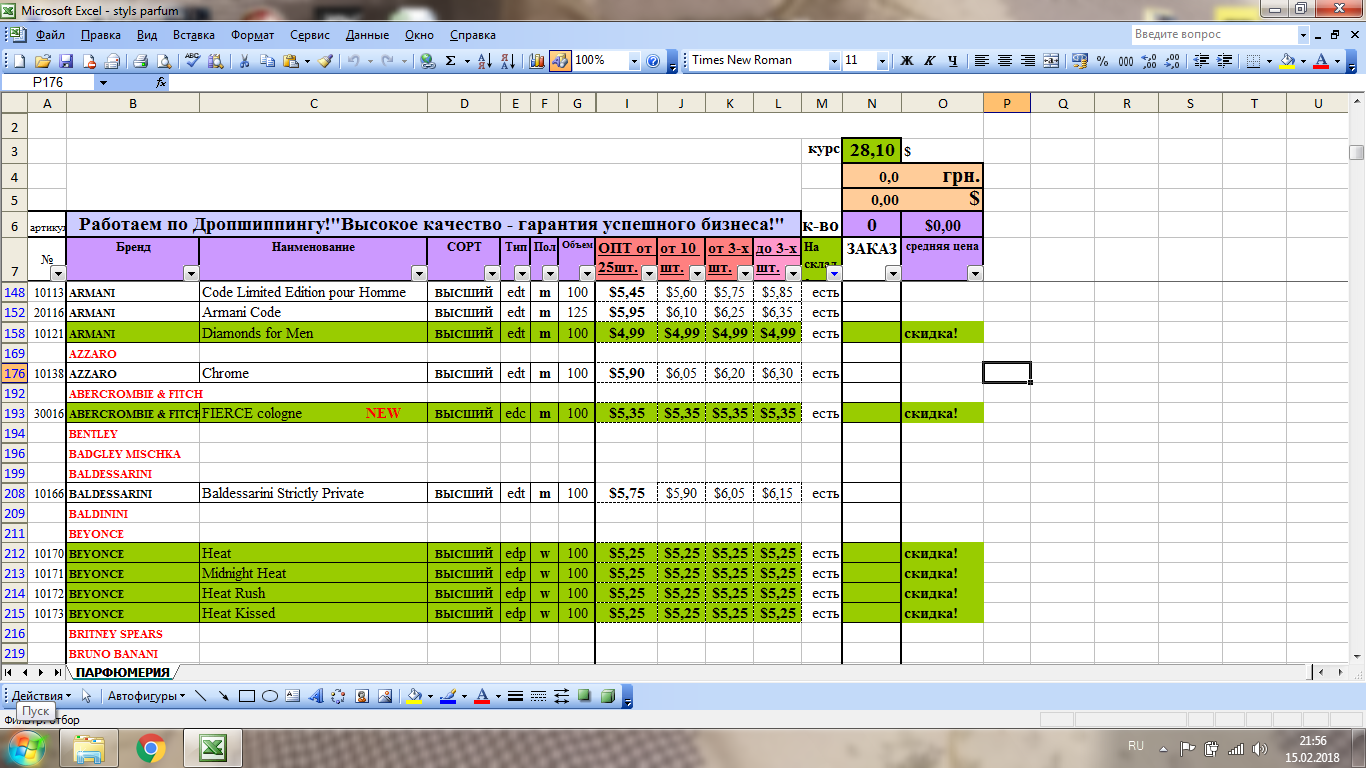Toggle underline formatting (Ч)
Screen dimensions: 1366x768
click(x=953, y=61)
